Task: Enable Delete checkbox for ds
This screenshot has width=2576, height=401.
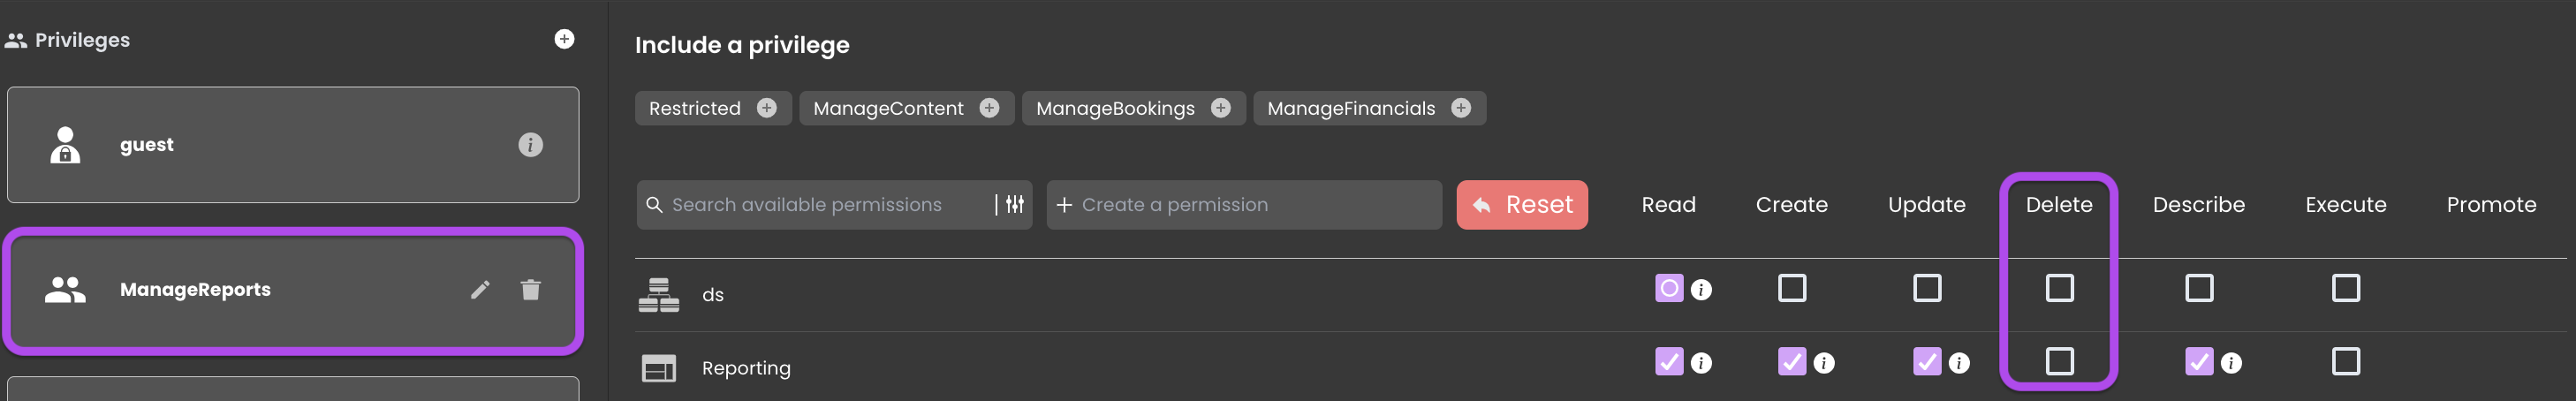Action: pyautogui.click(x=2059, y=288)
